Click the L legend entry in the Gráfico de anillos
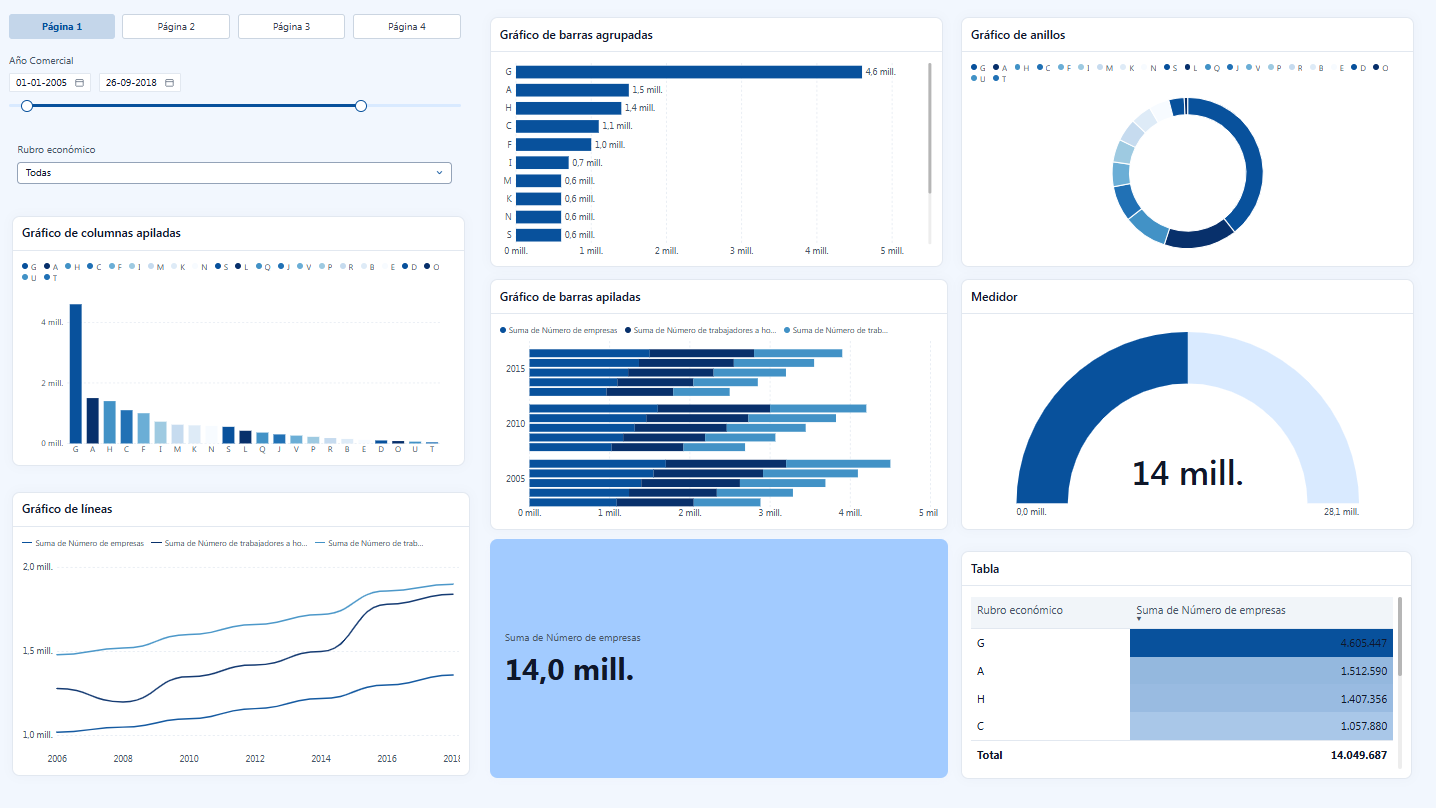Image resolution: width=1436 pixels, height=808 pixels. [x=1191, y=68]
